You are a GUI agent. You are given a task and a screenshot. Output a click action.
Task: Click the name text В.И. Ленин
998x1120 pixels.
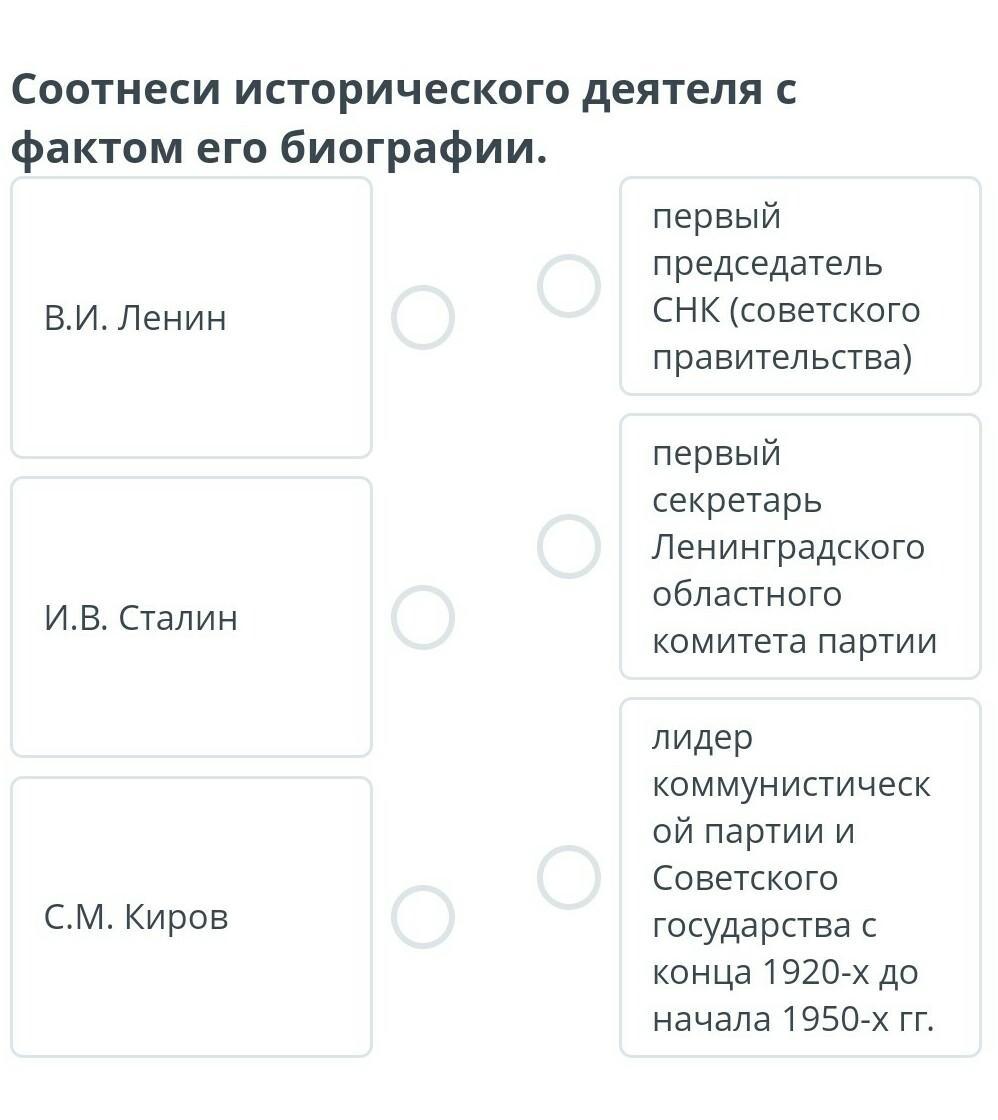coord(135,318)
